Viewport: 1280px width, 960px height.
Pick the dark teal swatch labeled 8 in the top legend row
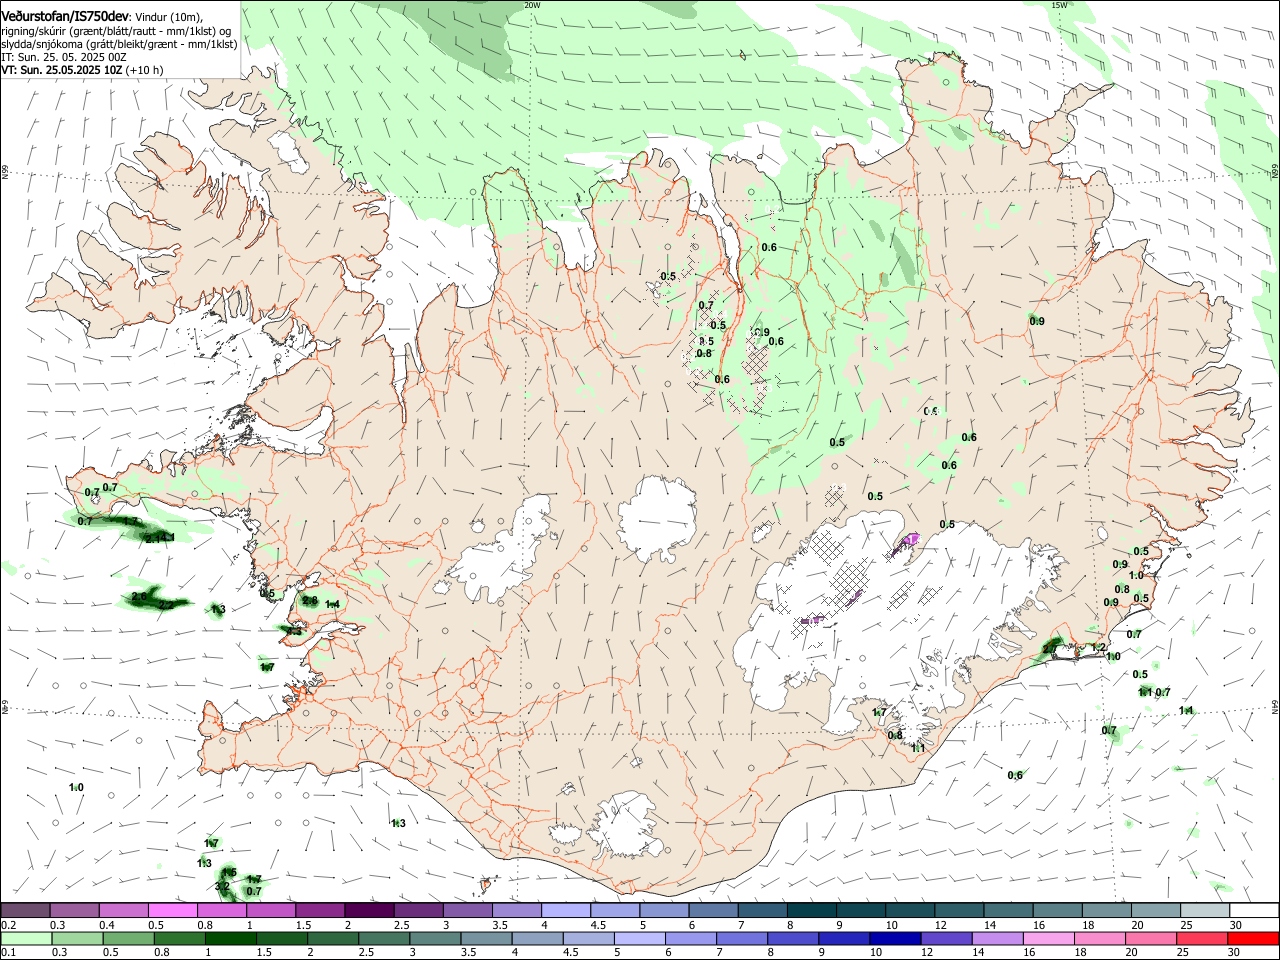(x=812, y=910)
